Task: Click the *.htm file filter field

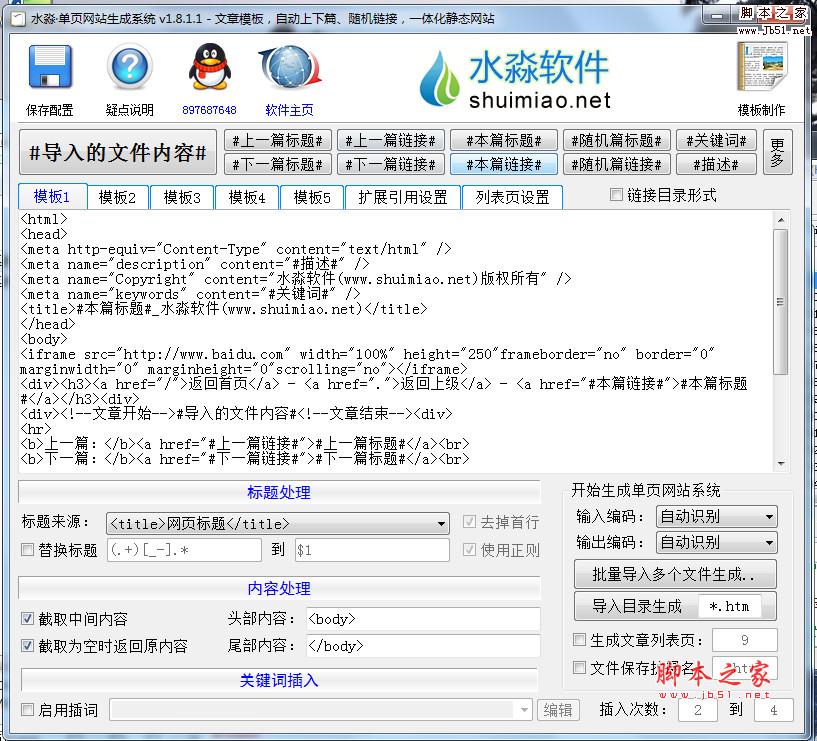Action: [x=729, y=606]
